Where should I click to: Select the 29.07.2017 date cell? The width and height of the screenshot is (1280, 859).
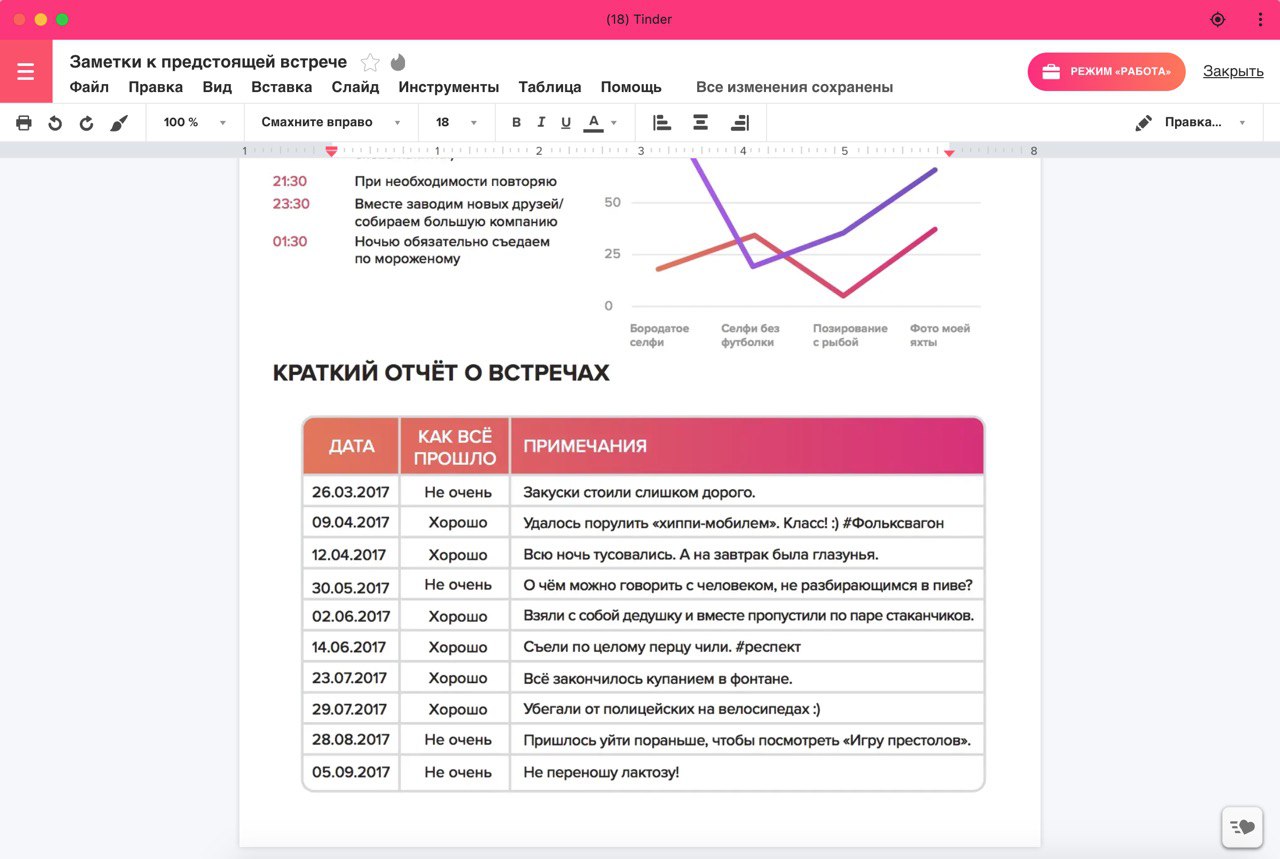tap(350, 709)
